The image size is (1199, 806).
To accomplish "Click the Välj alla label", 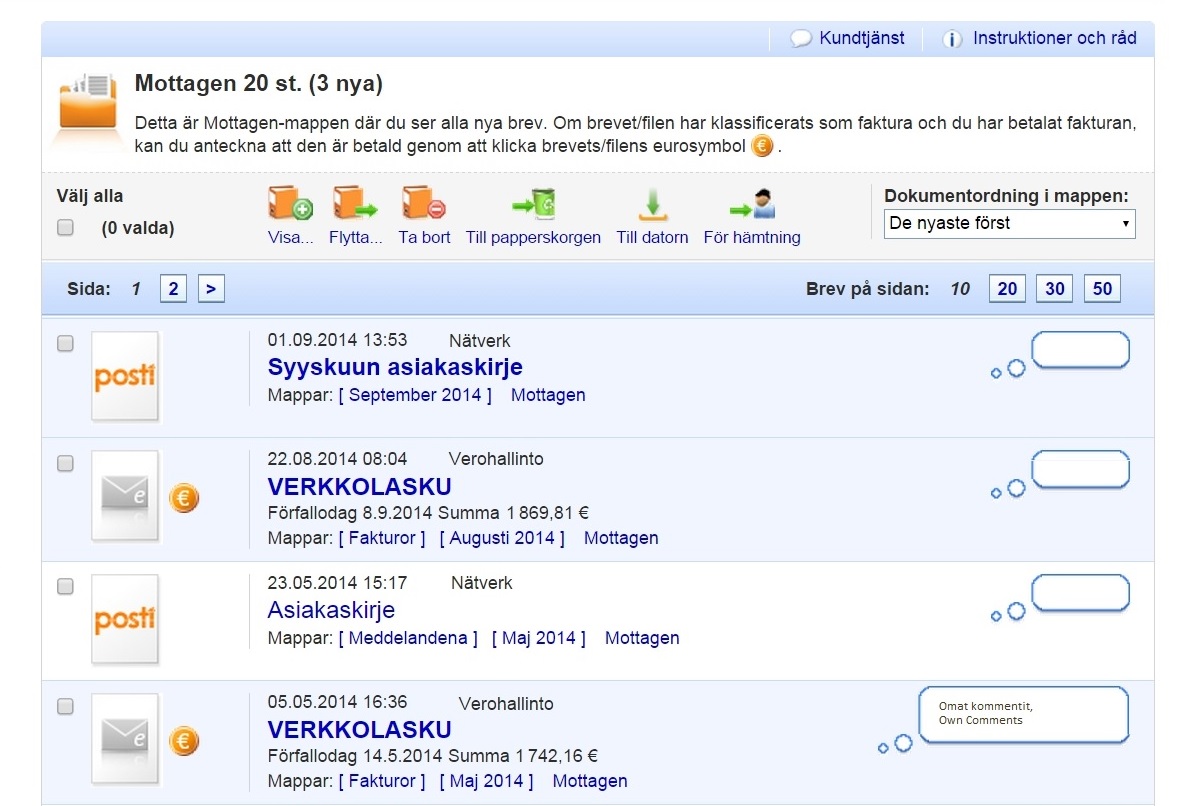I will (x=89, y=196).
